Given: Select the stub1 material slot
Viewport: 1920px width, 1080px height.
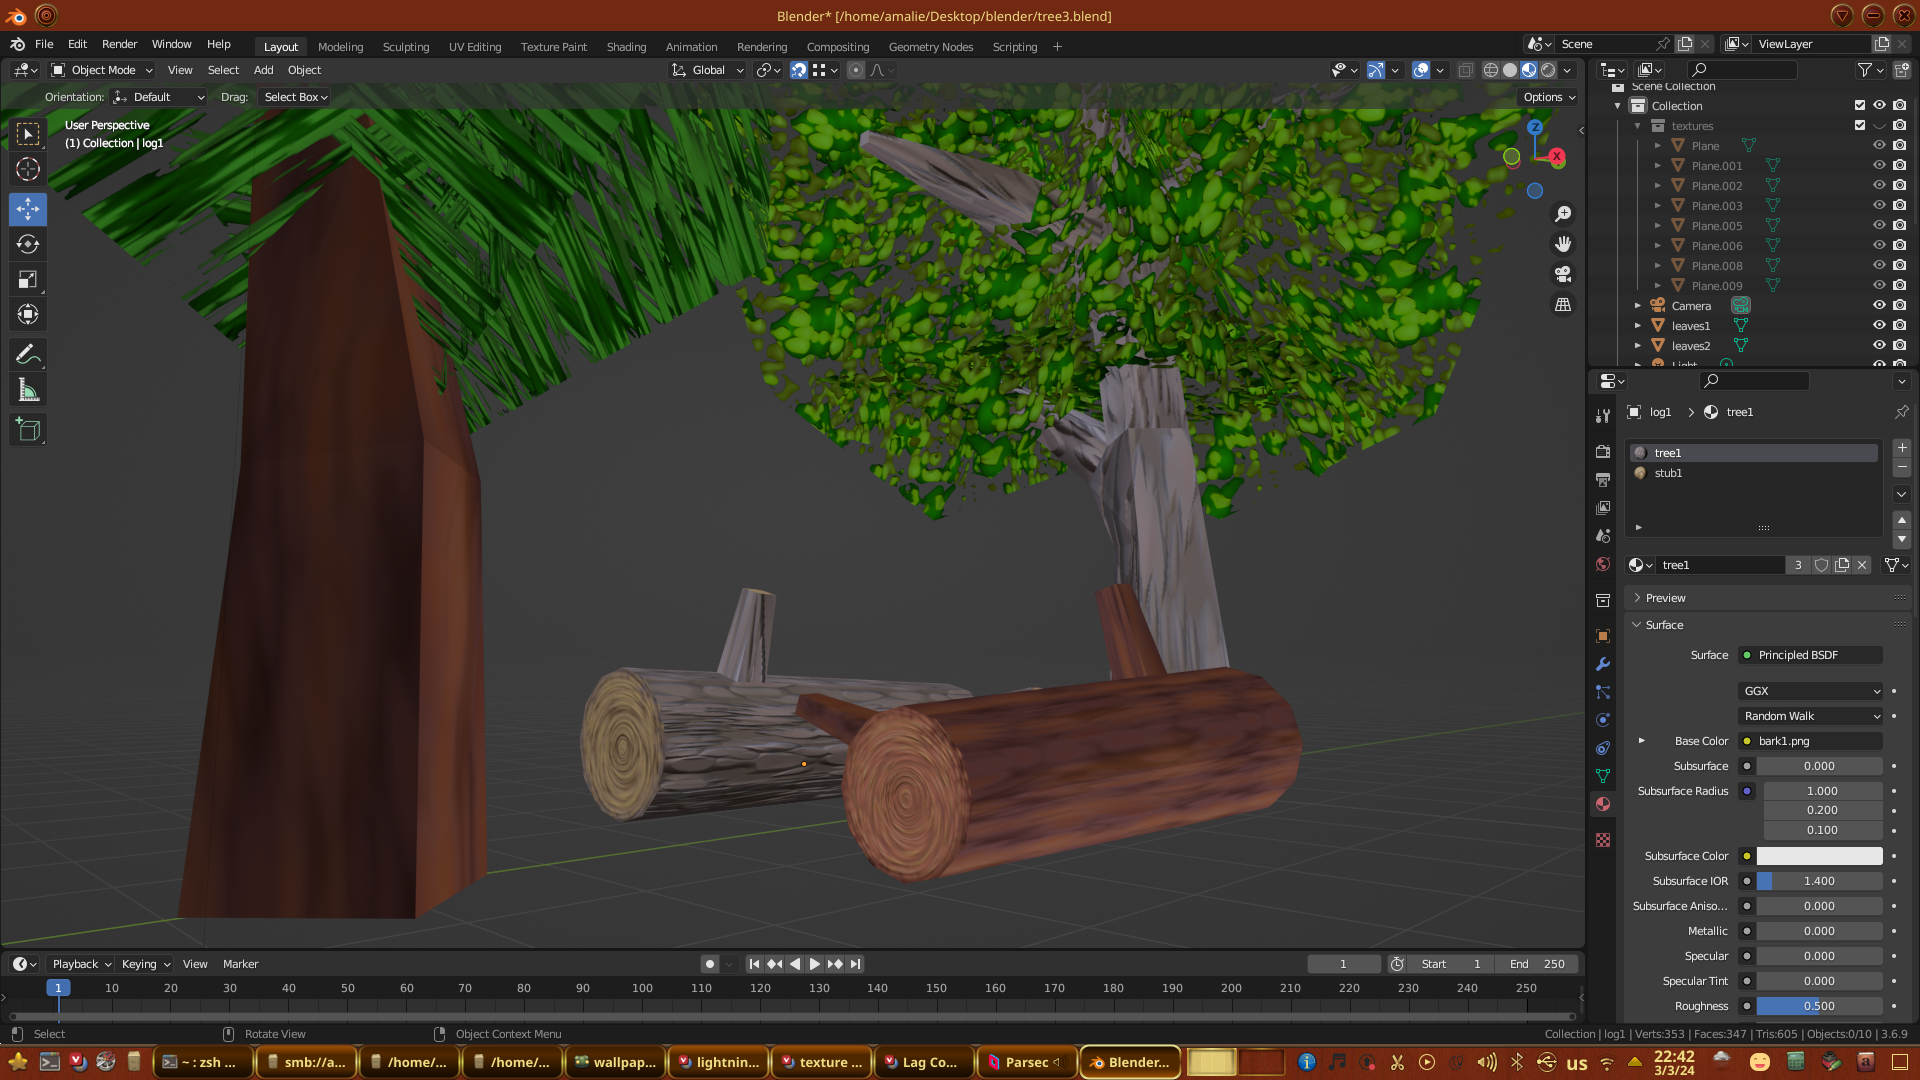Looking at the screenshot, I should point(1668,473).
